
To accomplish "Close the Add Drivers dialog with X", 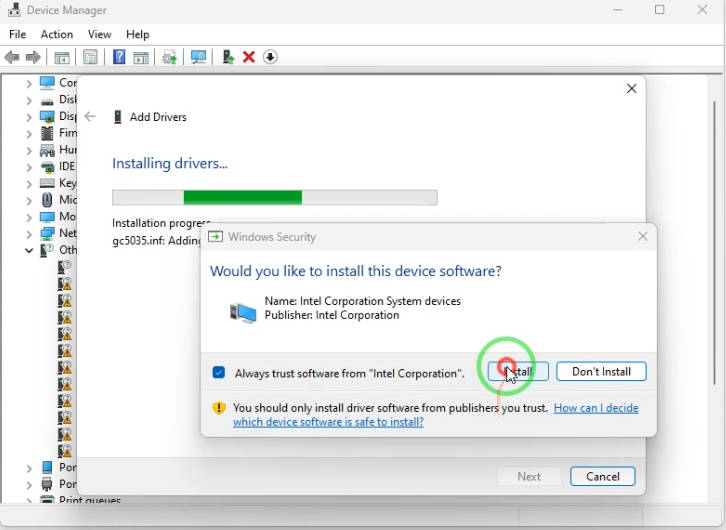I will point(631,88).
